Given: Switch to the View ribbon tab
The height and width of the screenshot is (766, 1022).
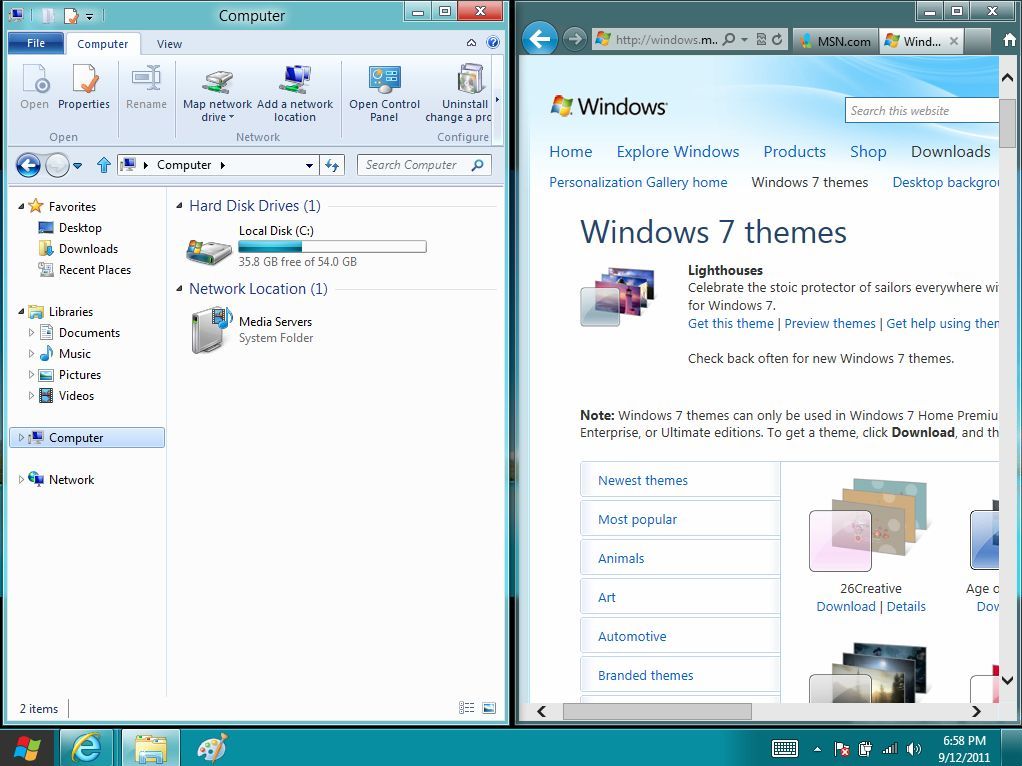Looking at the screenshot, I should (x=169, y=44).
